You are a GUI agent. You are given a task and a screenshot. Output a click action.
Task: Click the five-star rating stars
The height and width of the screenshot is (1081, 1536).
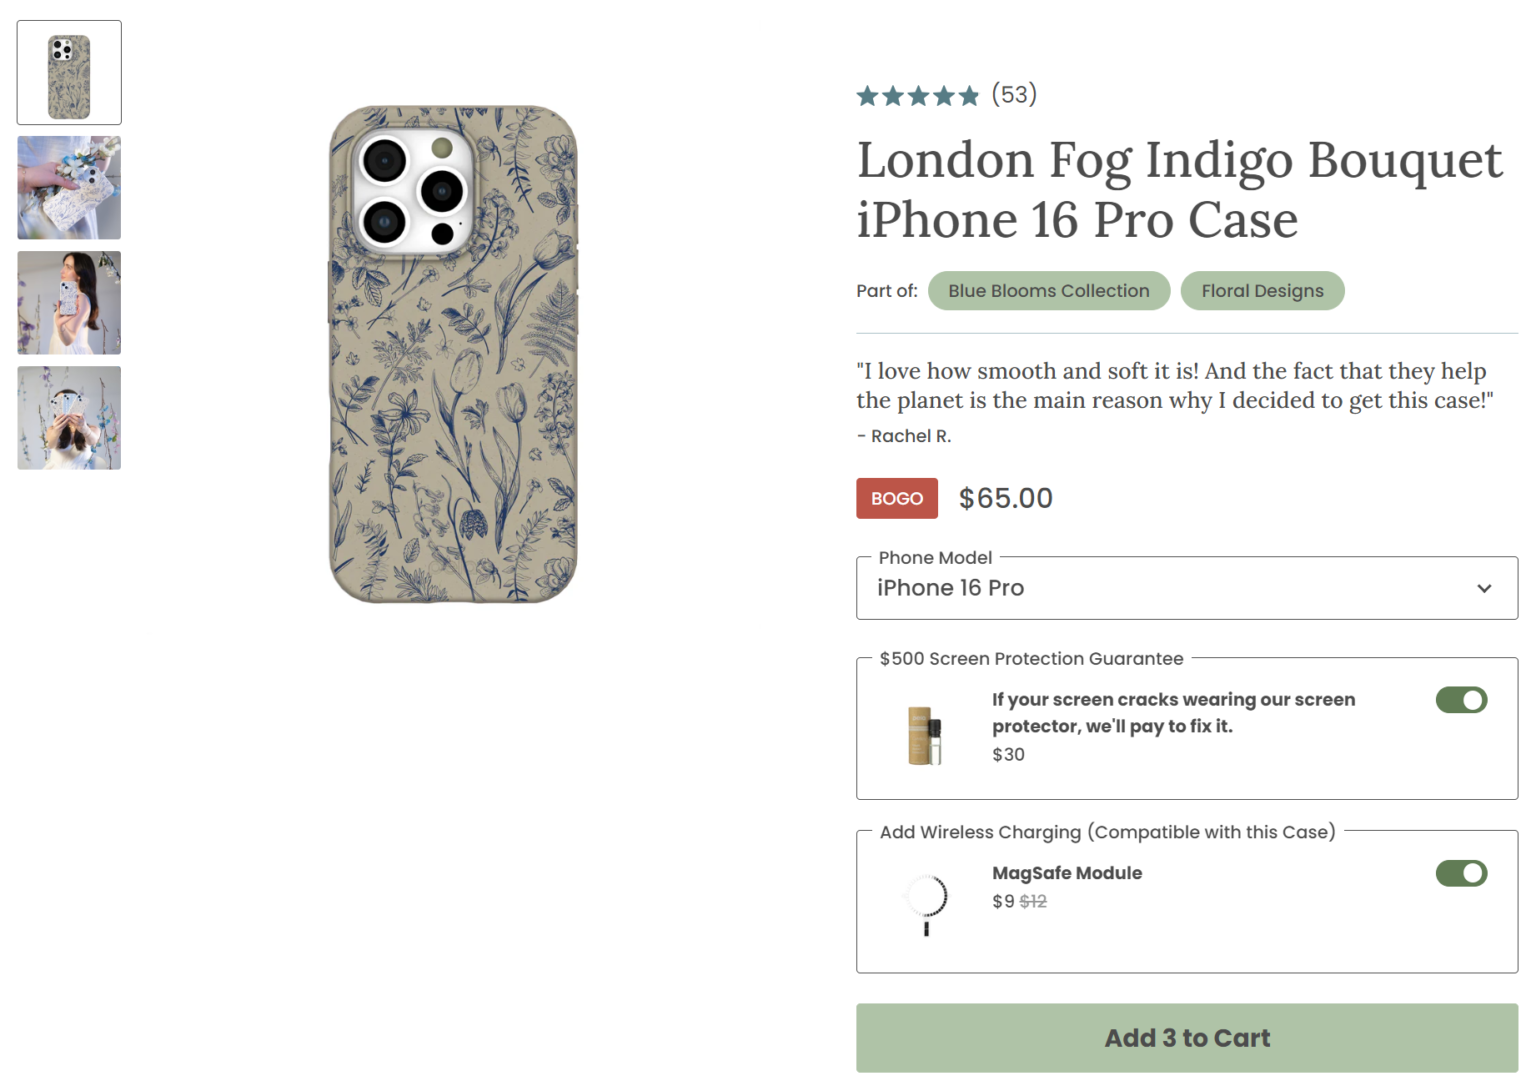(x=917, y=94)
